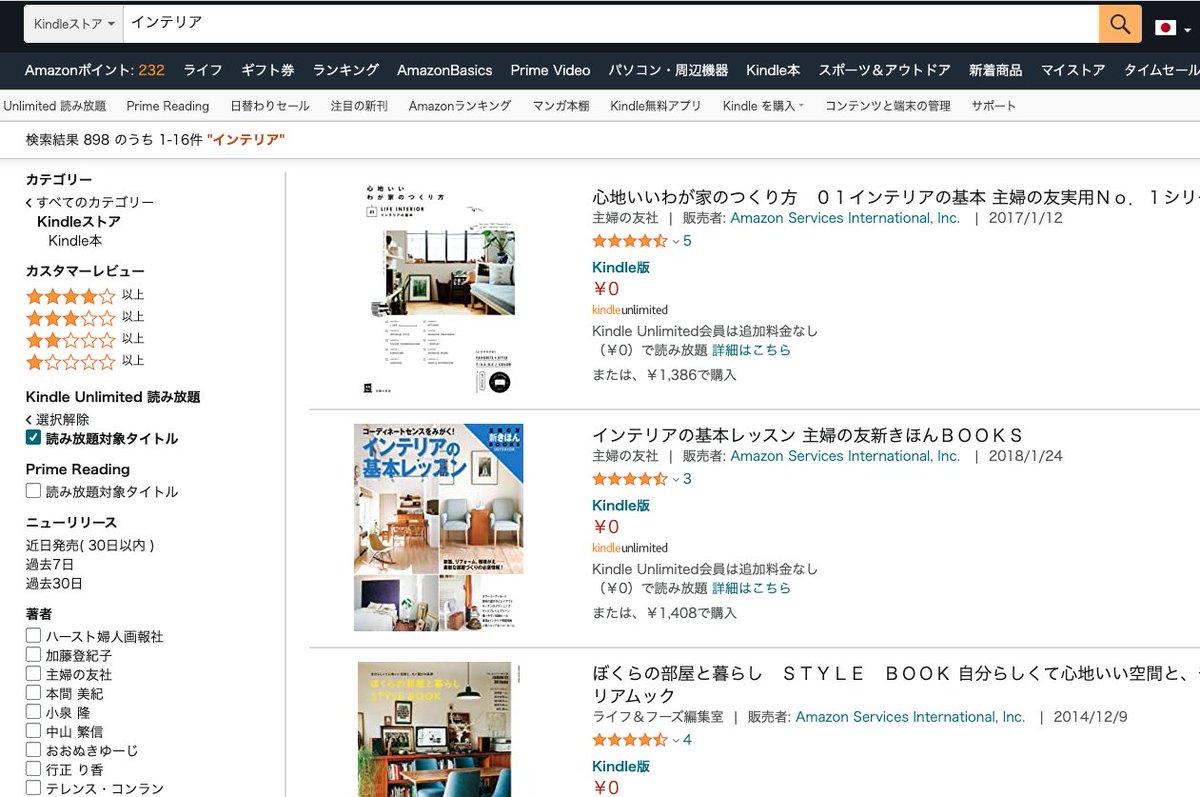Open パソコン・周辺機器 in the navigation bar
This screenshot has height=797, width=1200.
668,70
